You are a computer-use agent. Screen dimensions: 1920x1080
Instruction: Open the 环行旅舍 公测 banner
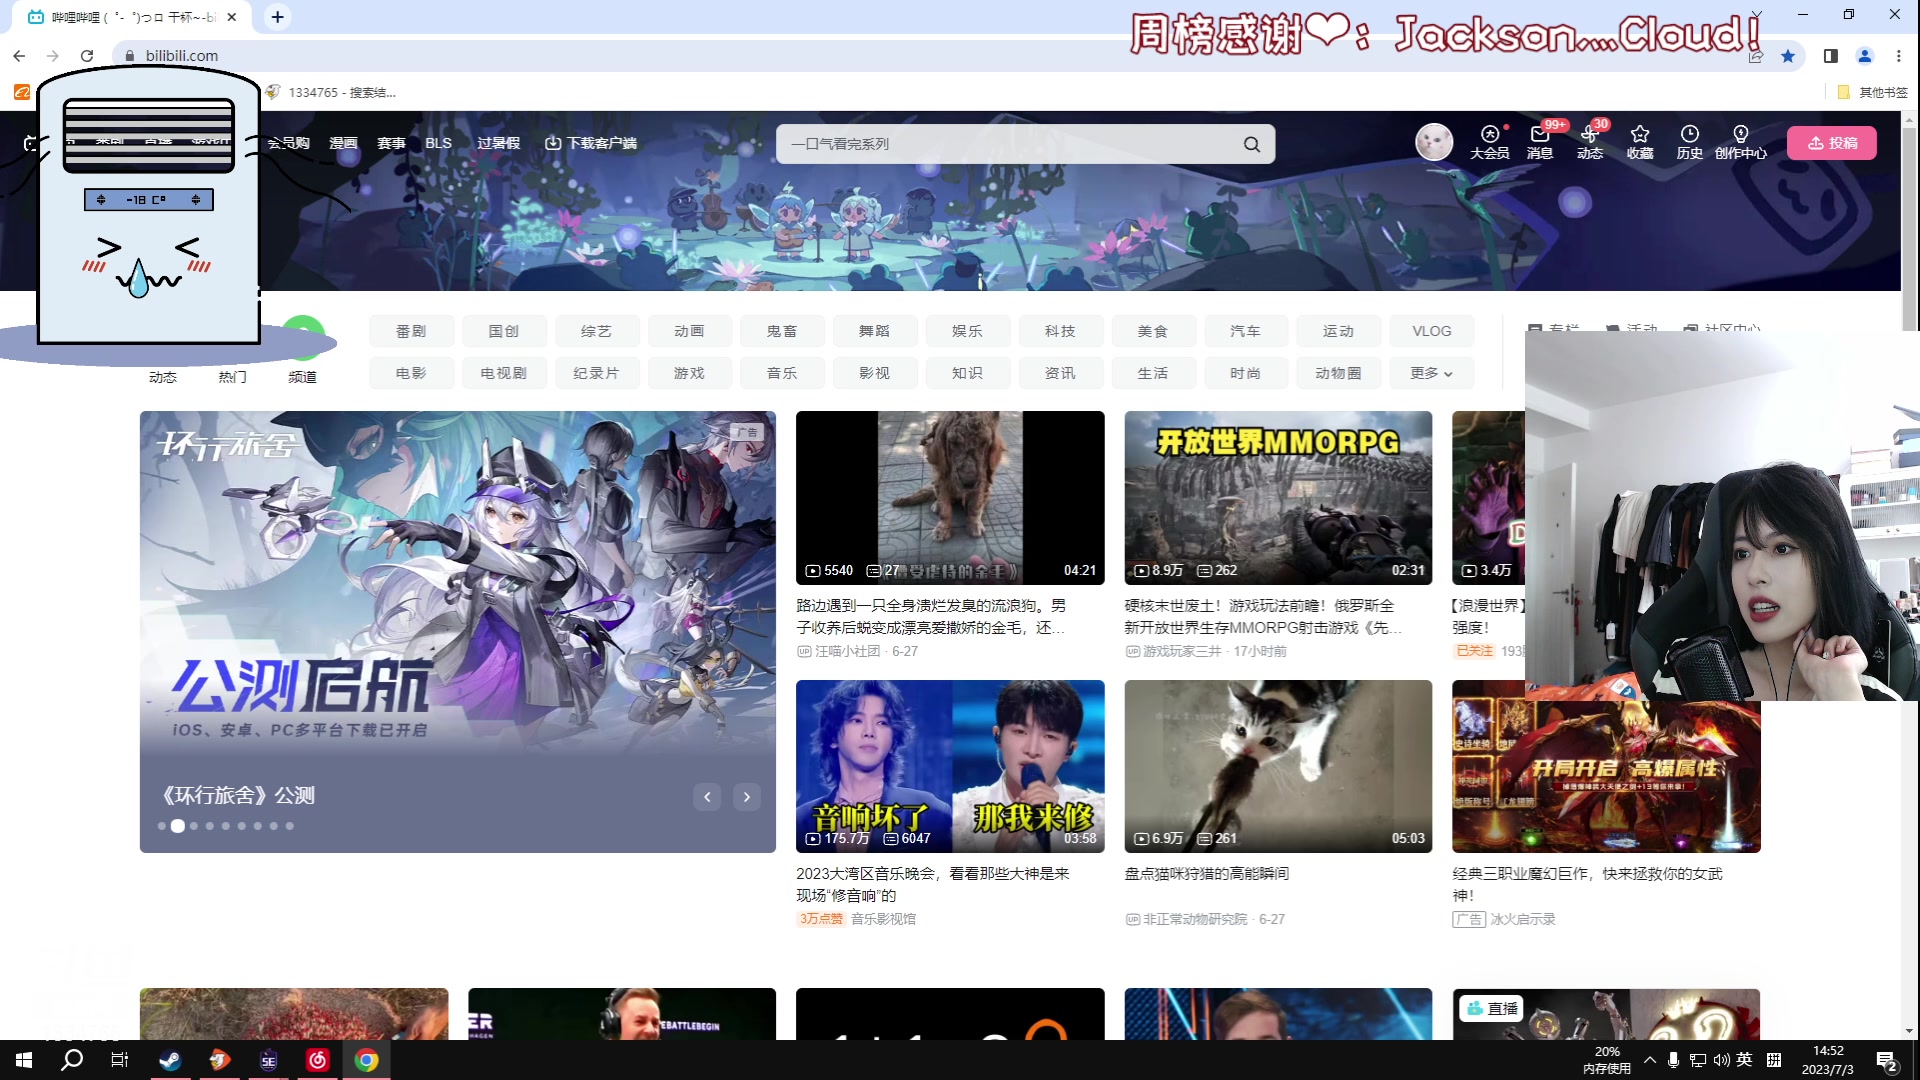(x=457, y=631)
